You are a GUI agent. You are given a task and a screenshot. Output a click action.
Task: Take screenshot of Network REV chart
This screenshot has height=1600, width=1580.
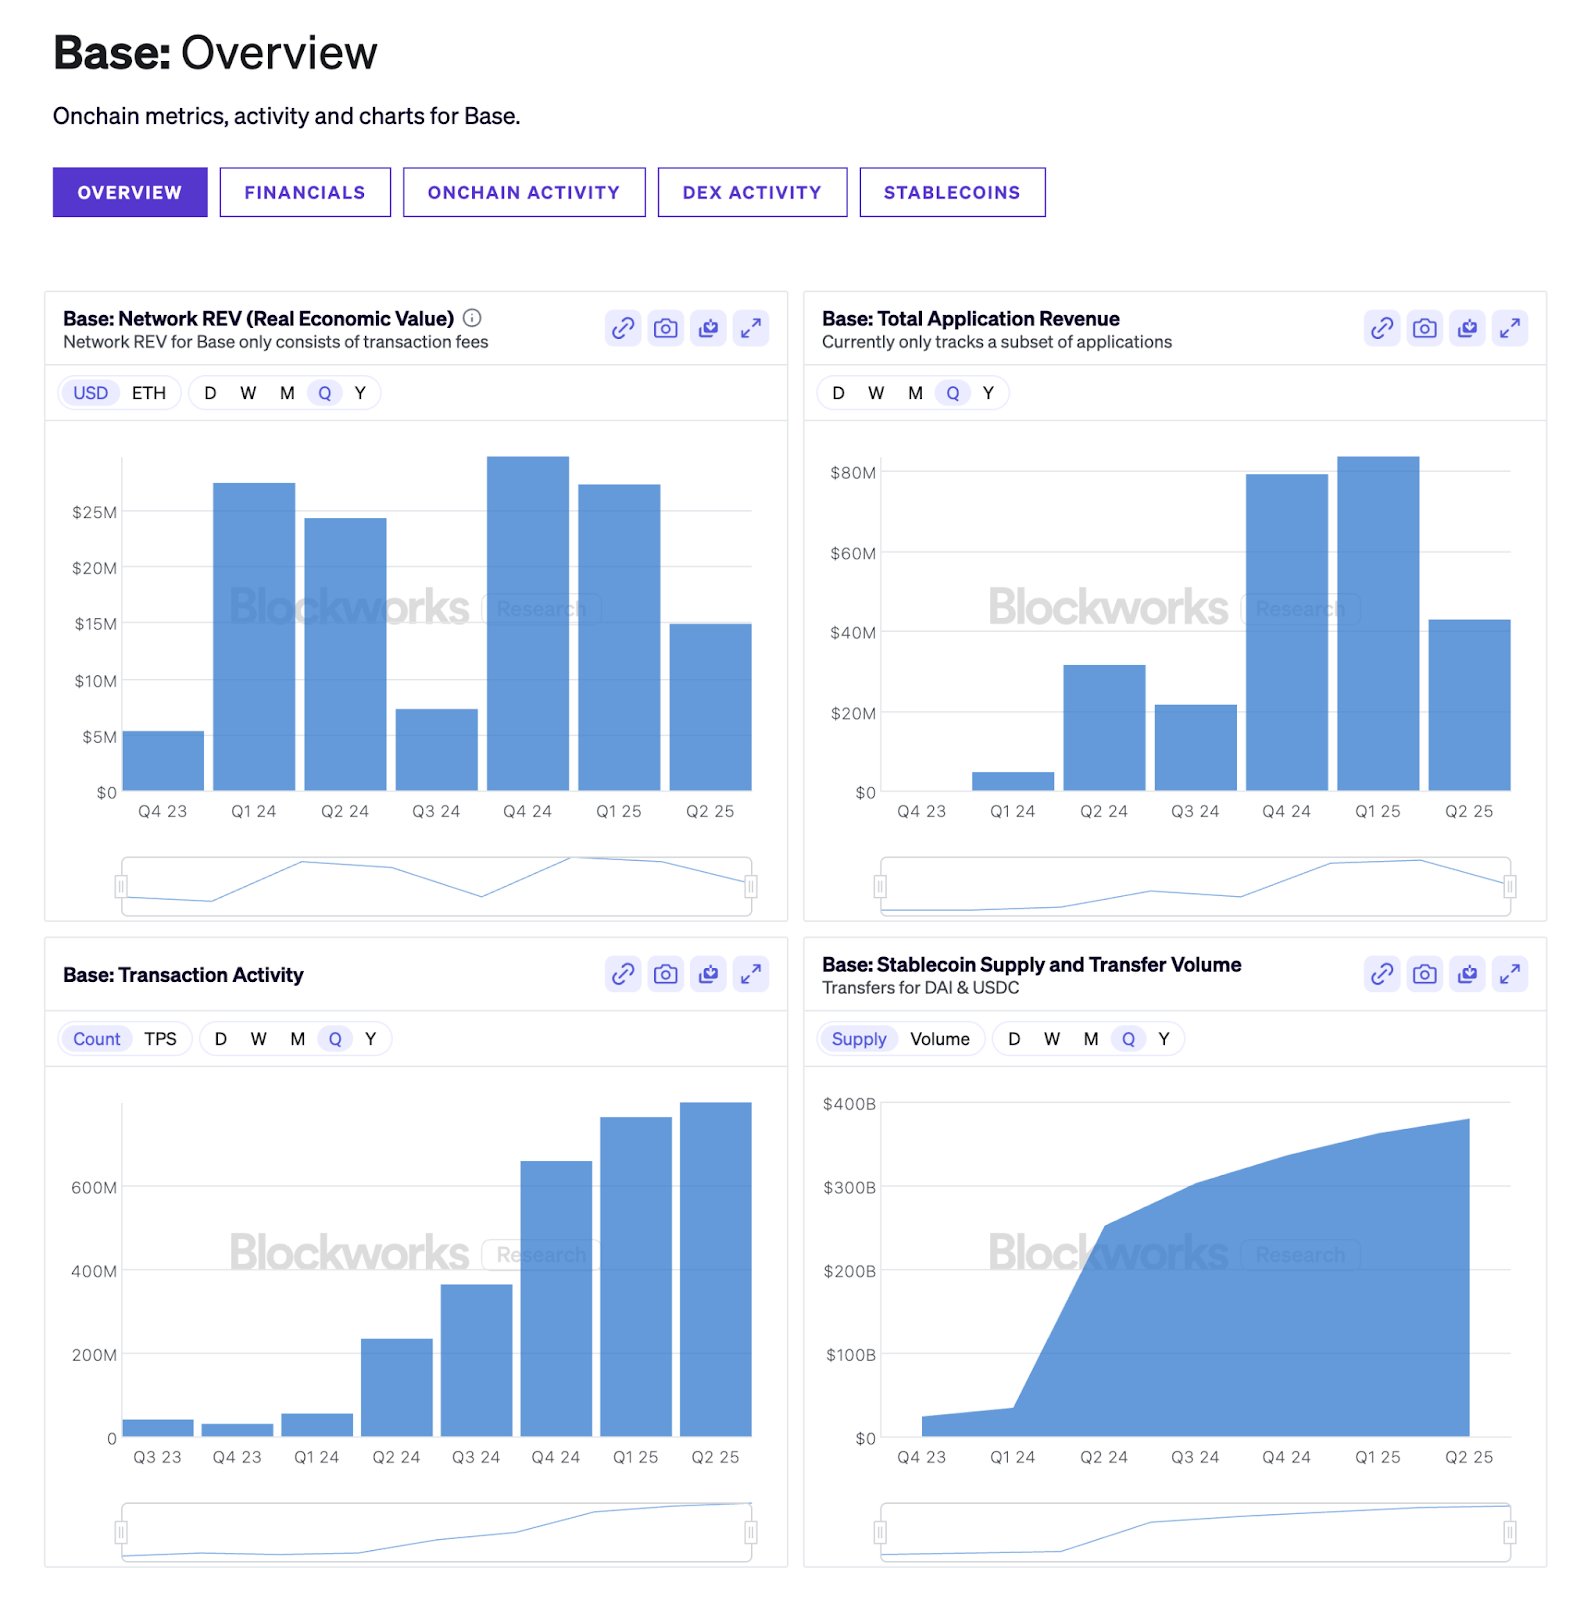tap(665, 328)
